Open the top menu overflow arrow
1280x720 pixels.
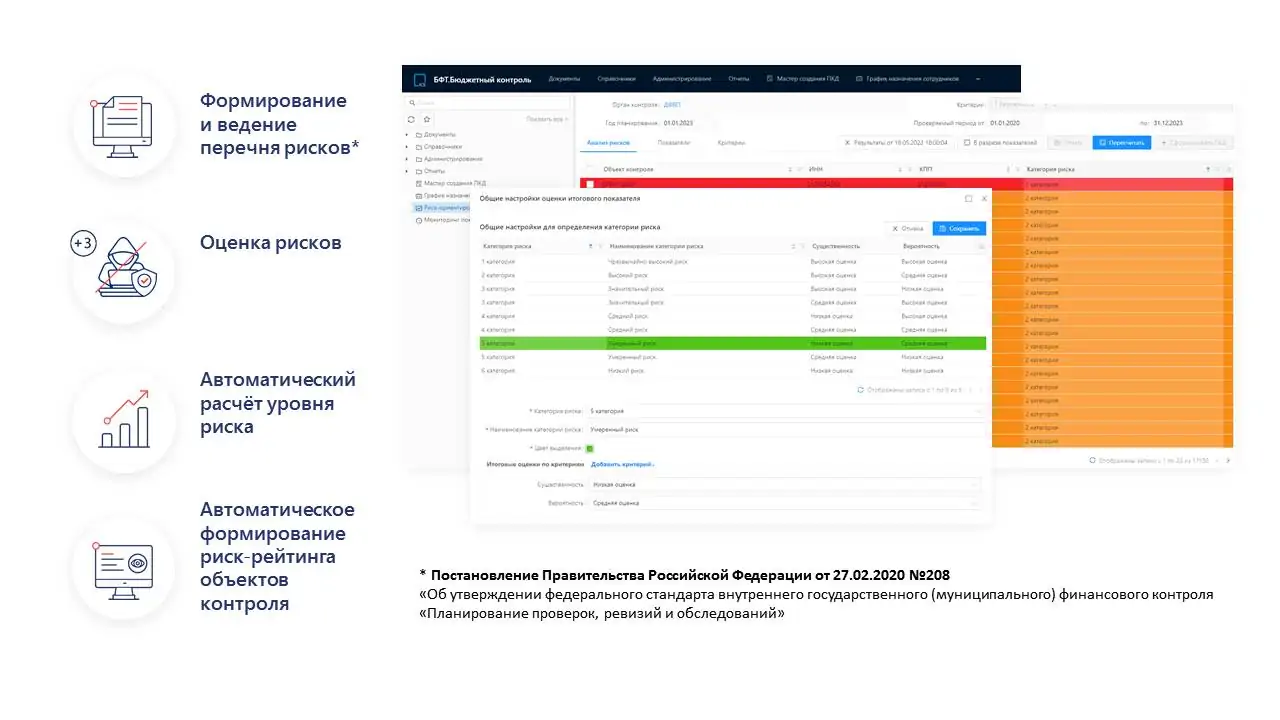[x=978, y=79]
